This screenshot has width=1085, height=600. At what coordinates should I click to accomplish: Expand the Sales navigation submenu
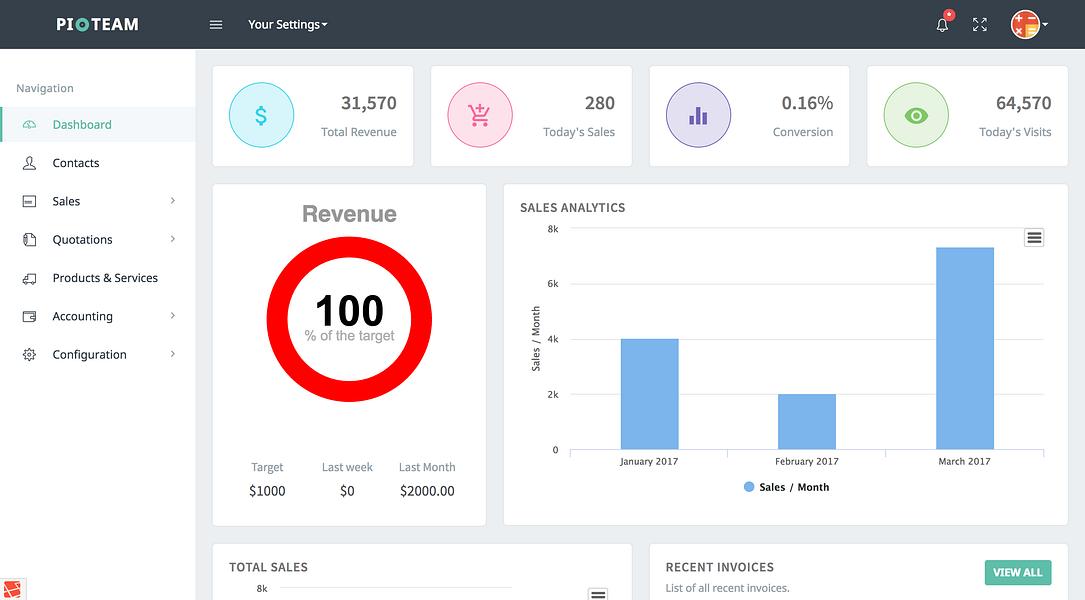tap(98, 201)
